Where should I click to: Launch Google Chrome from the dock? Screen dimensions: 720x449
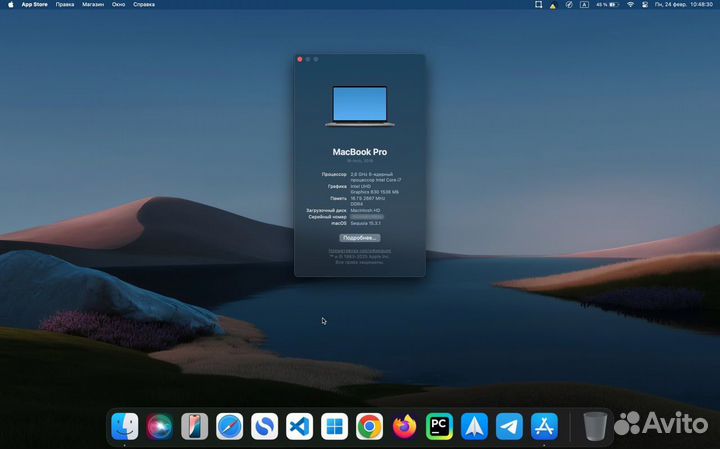pos(369,427)
